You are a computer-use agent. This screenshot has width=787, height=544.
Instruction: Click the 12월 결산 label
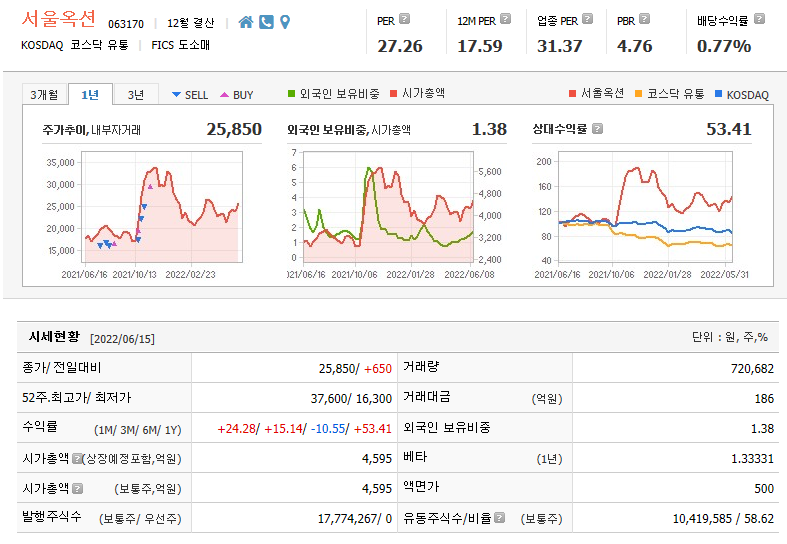pyautogui.click(x=191, y=23)
